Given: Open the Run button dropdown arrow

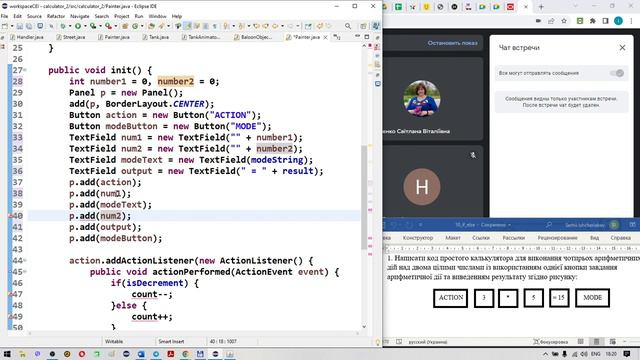Looking at the screenshot, I should point(85,26).
